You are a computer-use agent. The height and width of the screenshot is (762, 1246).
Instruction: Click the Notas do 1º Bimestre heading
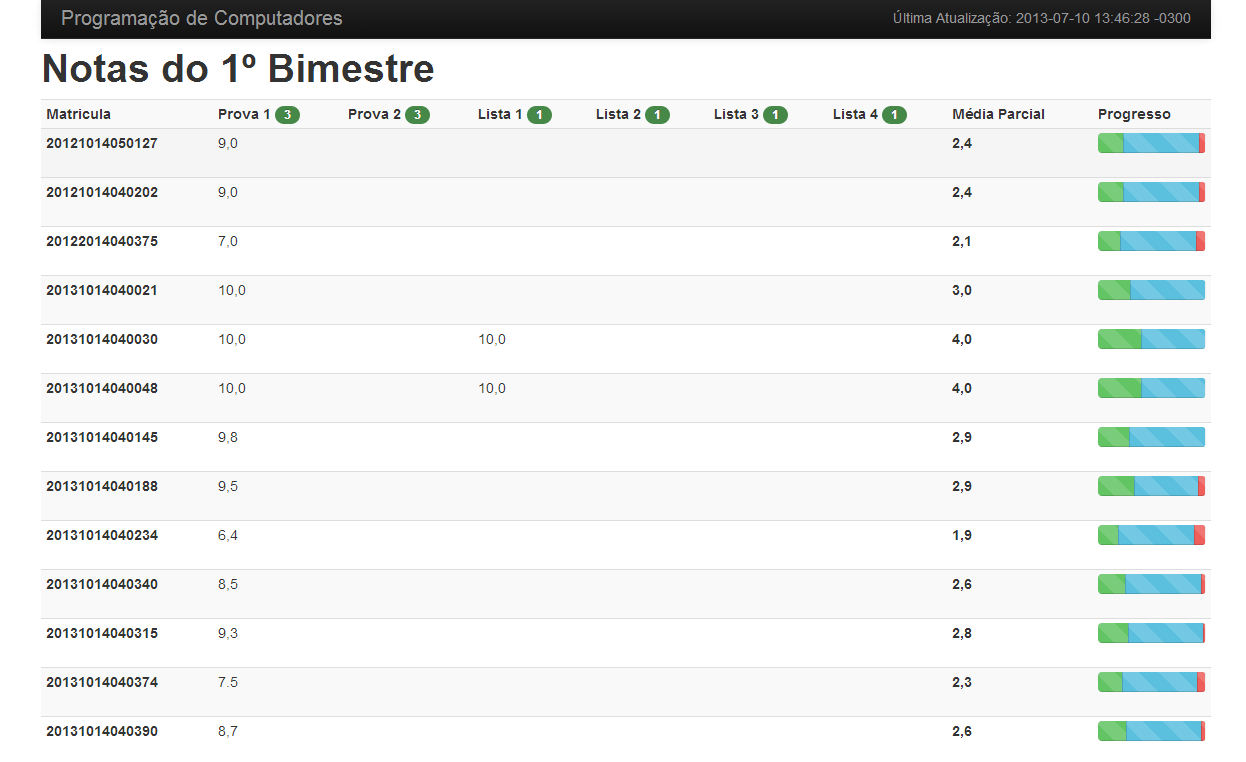[238, 68]
